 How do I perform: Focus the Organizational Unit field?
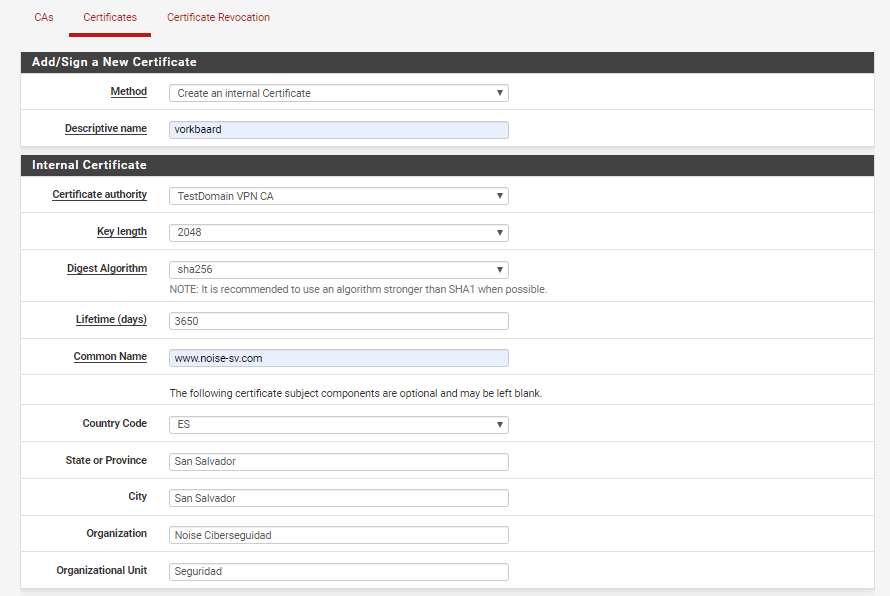tap(339, 572)
